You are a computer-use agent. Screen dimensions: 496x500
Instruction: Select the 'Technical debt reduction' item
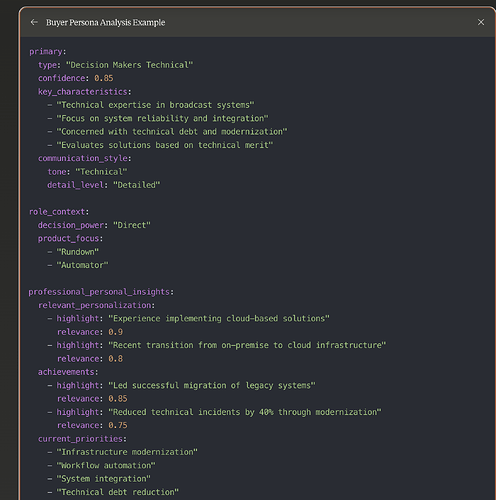tap(118, 492)
